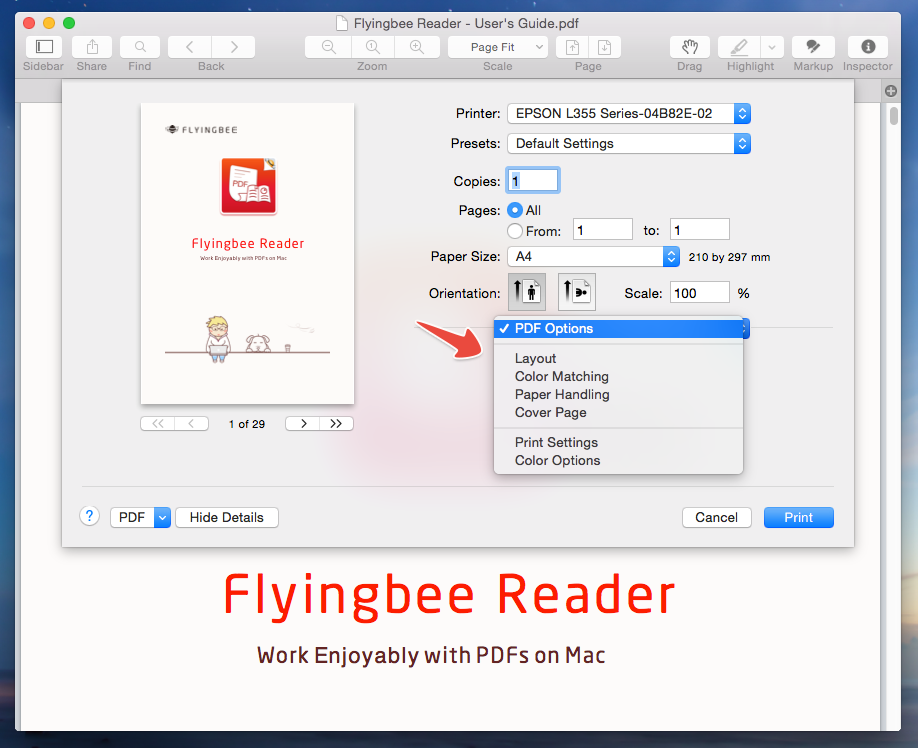Choose Paper Handling from the menu

[x=618, y=394]
